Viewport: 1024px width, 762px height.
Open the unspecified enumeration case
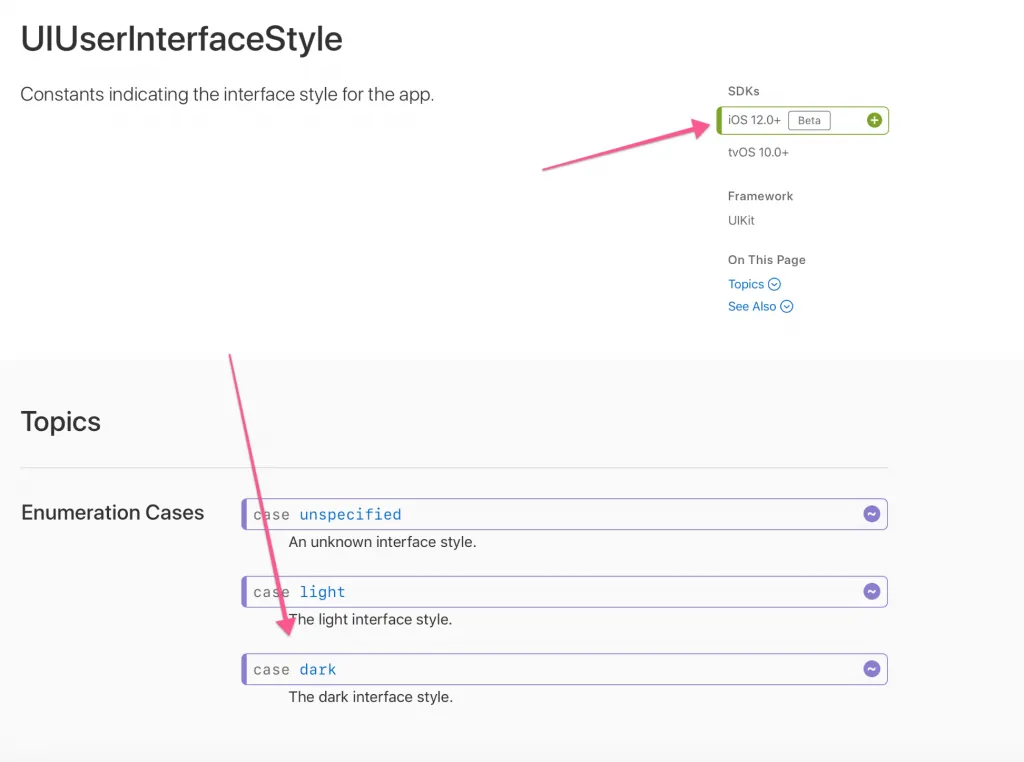click(x=350, y=514)
